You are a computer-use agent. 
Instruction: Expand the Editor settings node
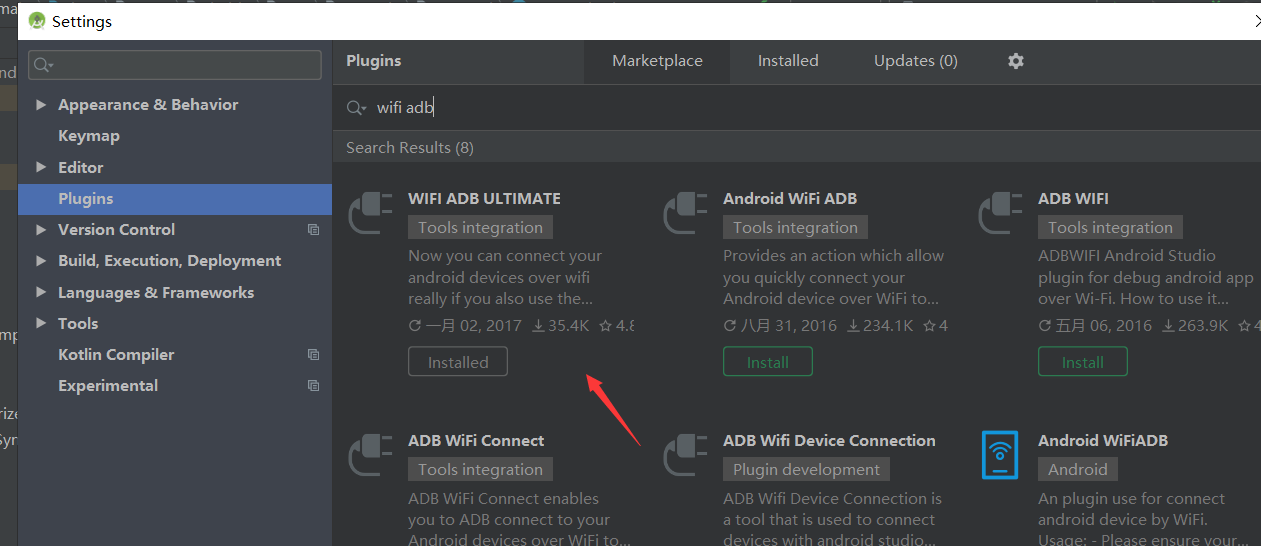pos(41,168)
